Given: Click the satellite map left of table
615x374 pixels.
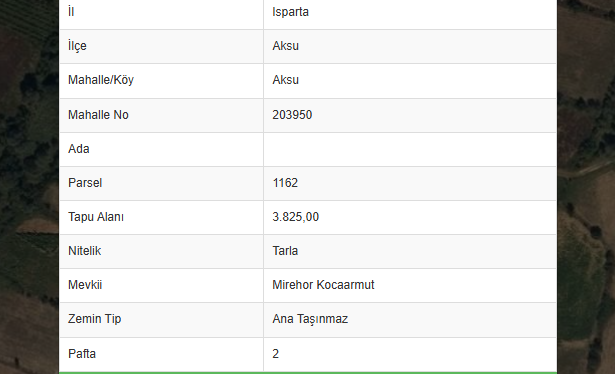Looking at the screenshot, I should click(x=29, y=187).
